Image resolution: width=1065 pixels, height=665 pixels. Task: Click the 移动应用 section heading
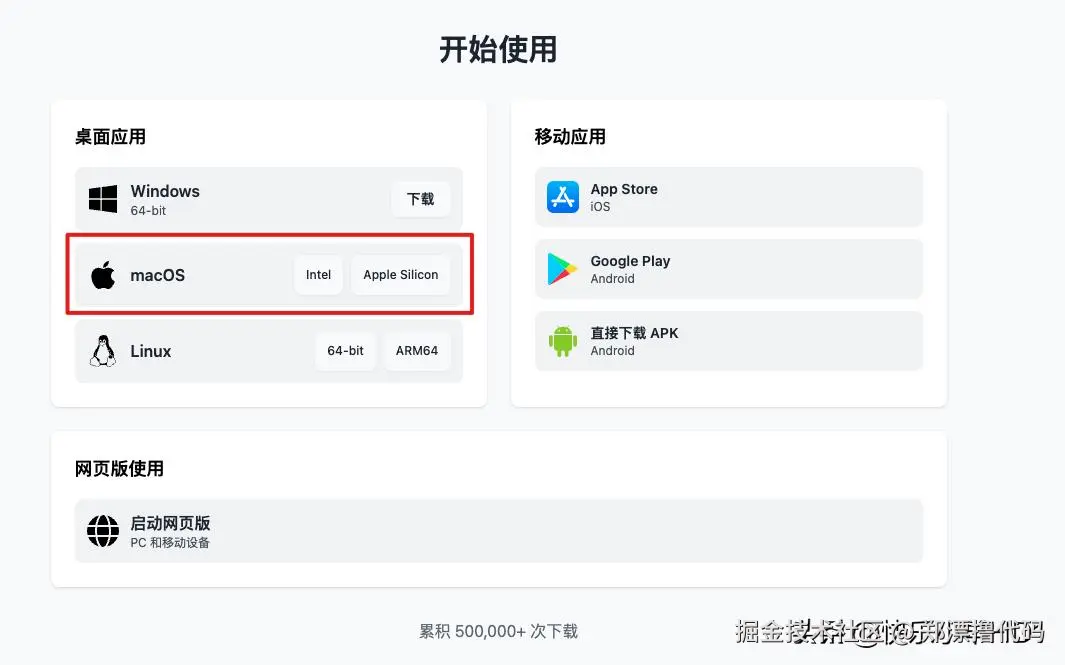point(570,137)
